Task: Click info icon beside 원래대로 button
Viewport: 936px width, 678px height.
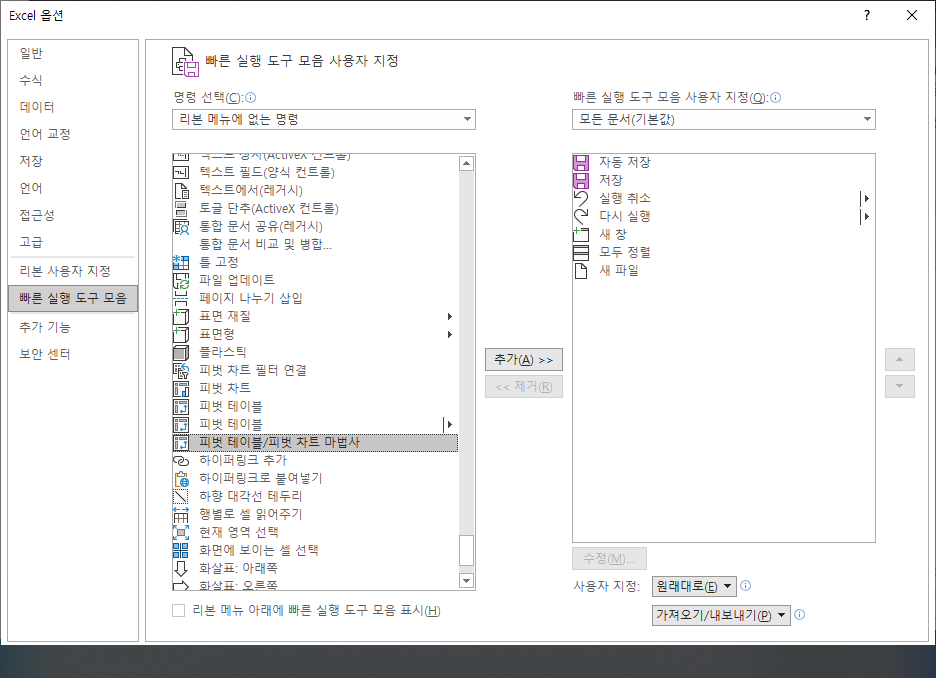Action: coord(746,585)
